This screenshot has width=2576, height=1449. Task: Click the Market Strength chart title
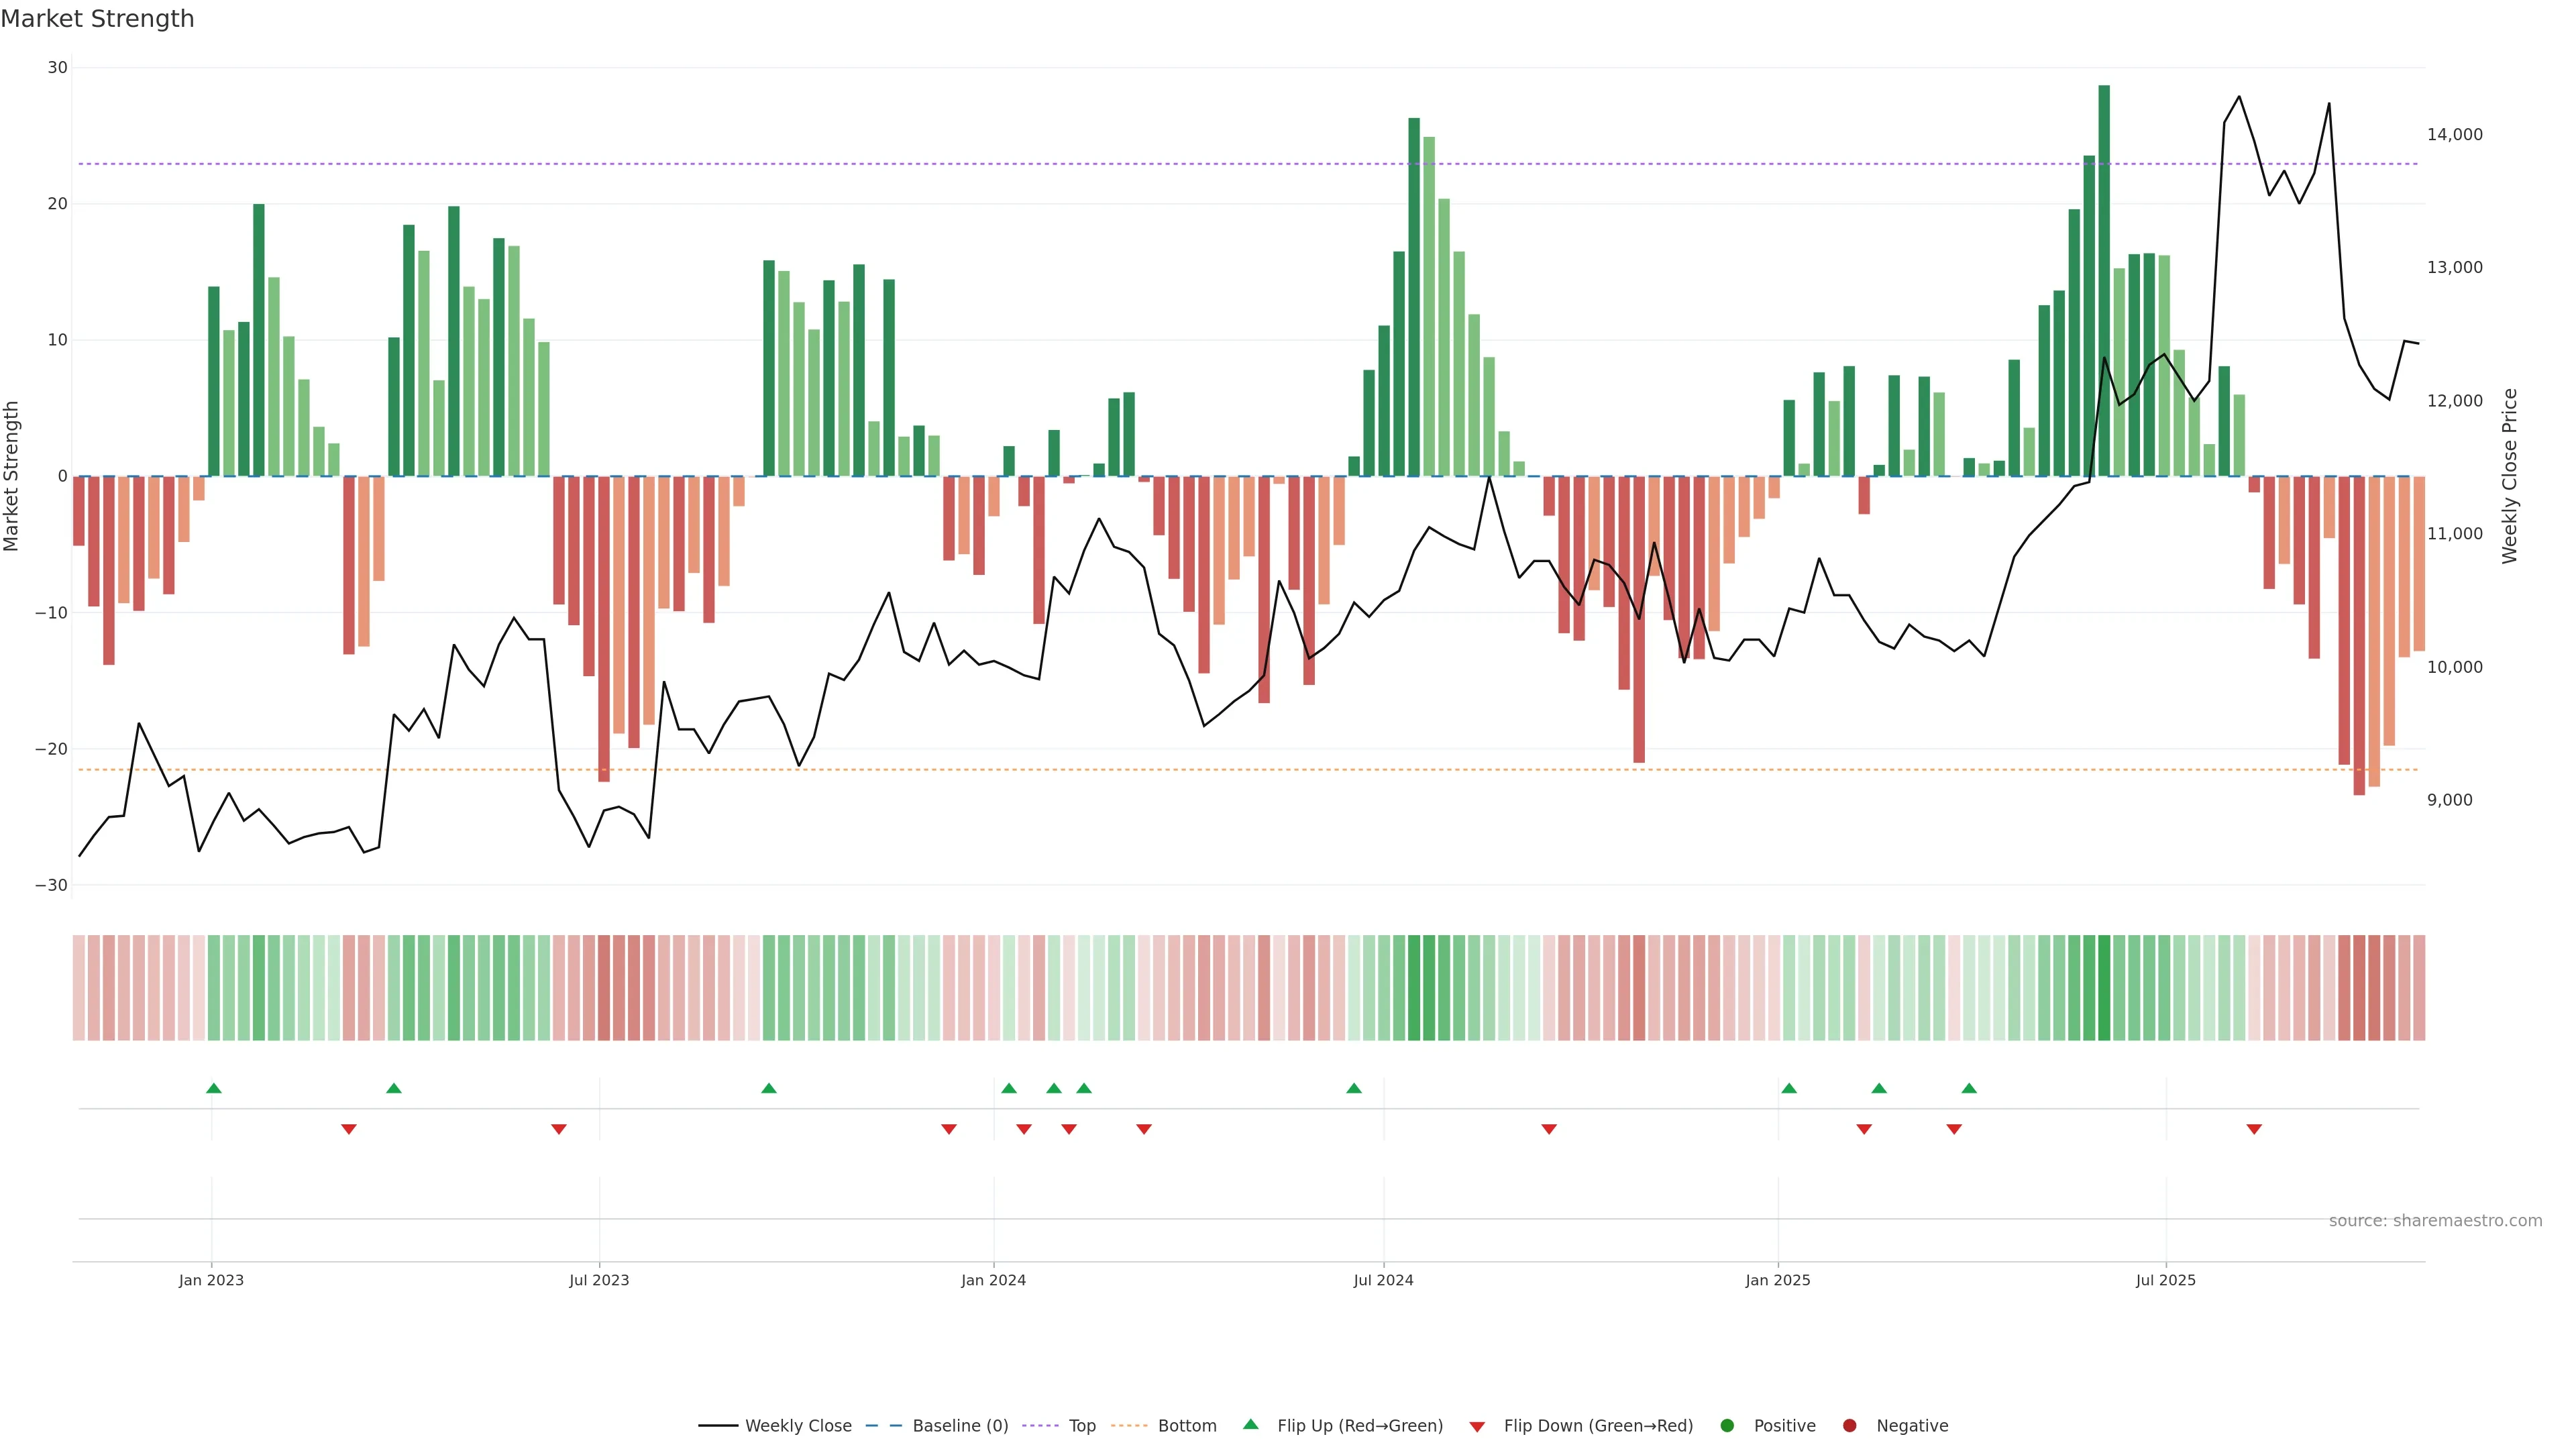coord(97,19)
